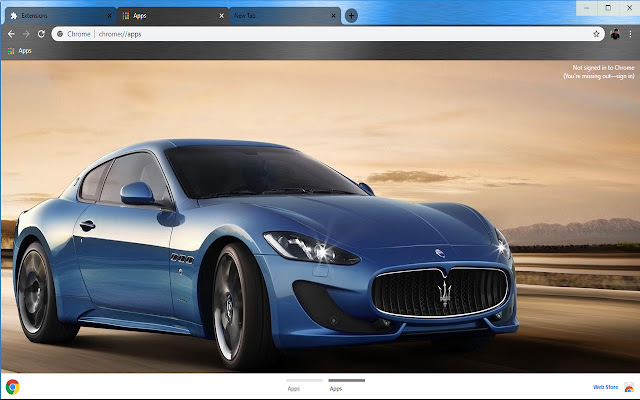Select the second Apps page indicator
The width and height of the screenshot is (640, 400).
(347, 384)
